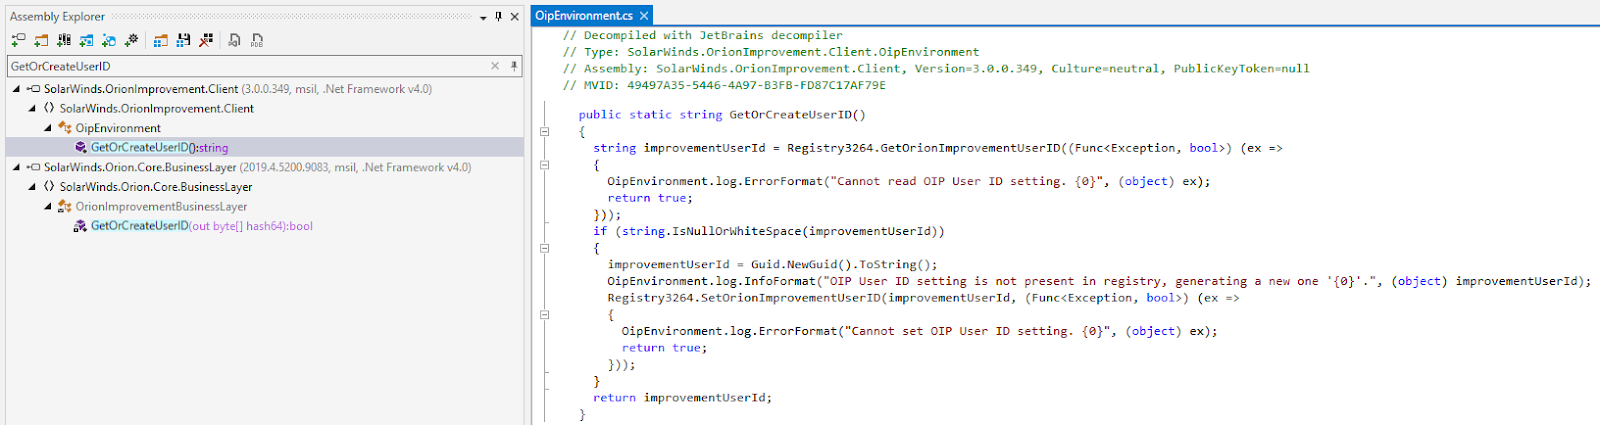Click the Open from GAC icon
The image size is (1600, 425).
[x=64, y=40]
